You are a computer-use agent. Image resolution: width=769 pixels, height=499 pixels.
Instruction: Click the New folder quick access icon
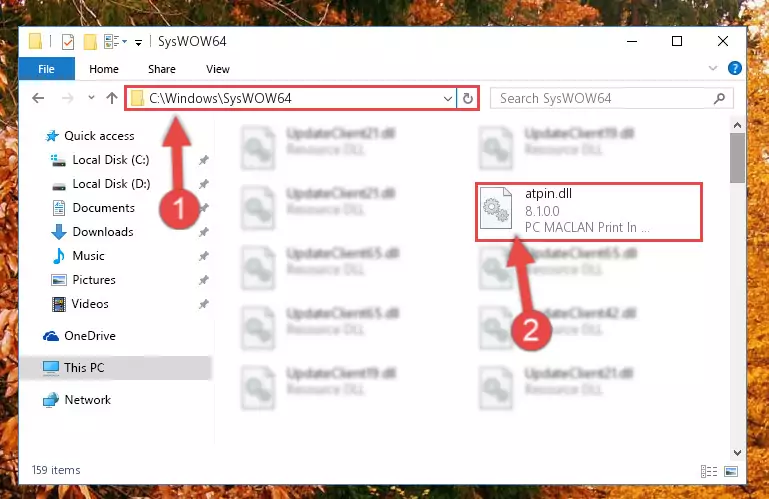(90, 42)
